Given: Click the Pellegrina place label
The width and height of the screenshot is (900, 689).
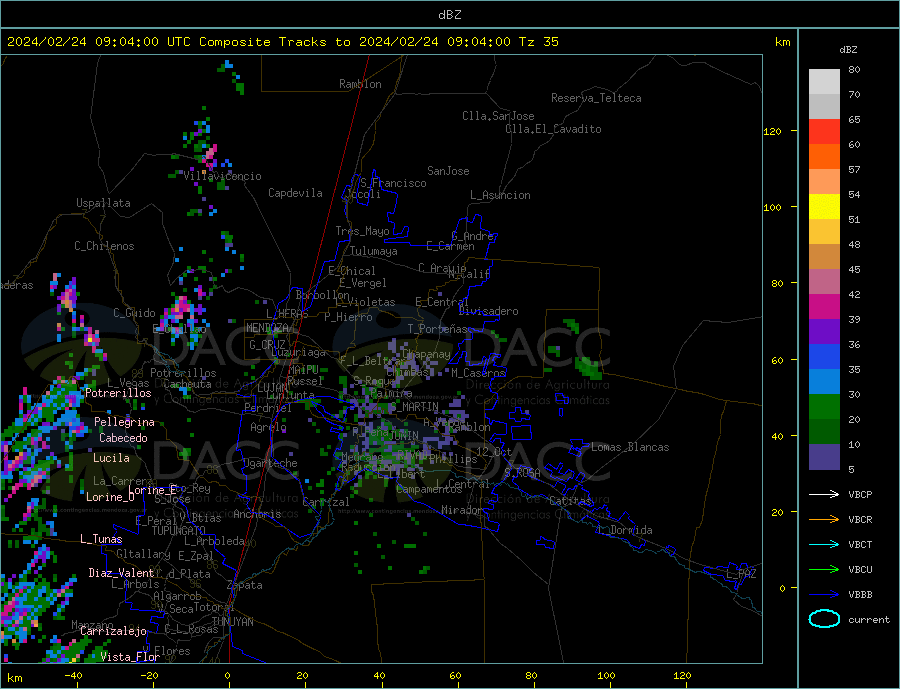Looking at the screenshot, I should [125, 423].
